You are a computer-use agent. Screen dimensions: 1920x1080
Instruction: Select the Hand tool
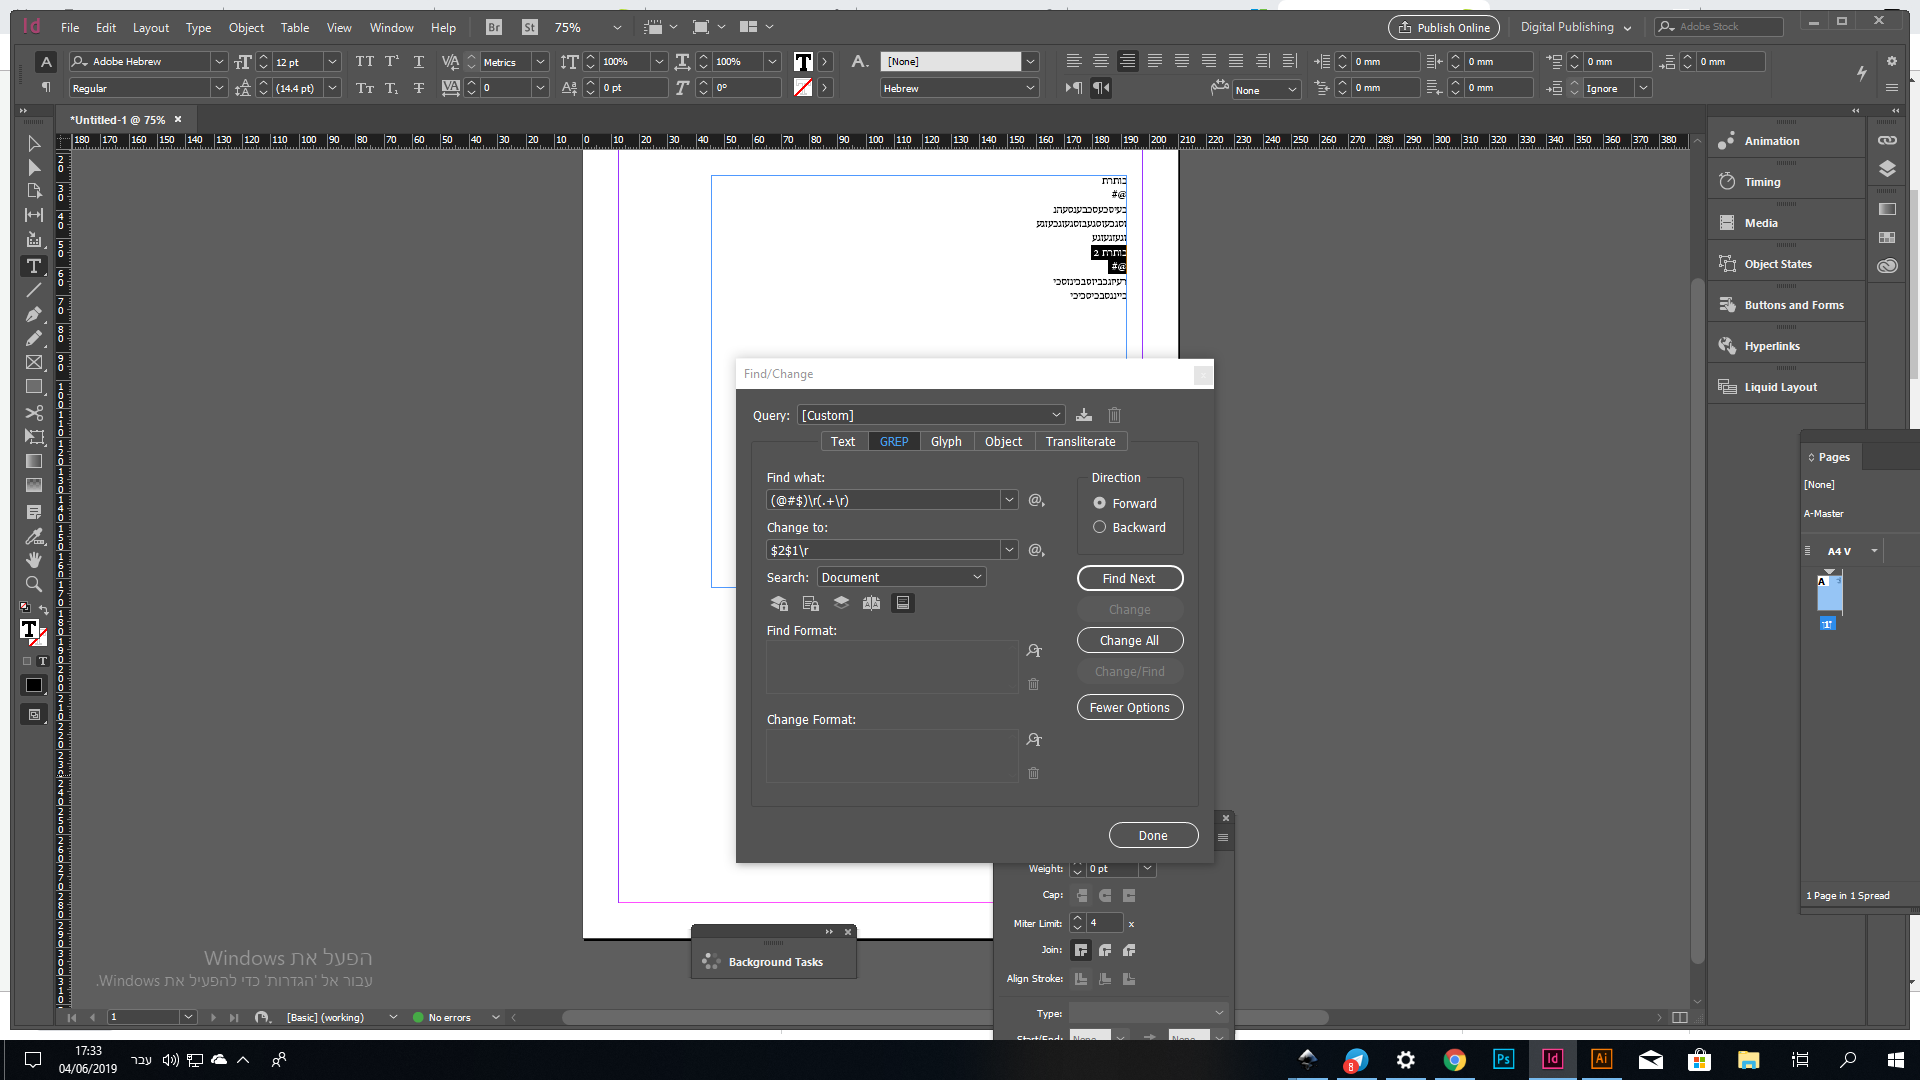pyautogui.click(x=33, y=559)
